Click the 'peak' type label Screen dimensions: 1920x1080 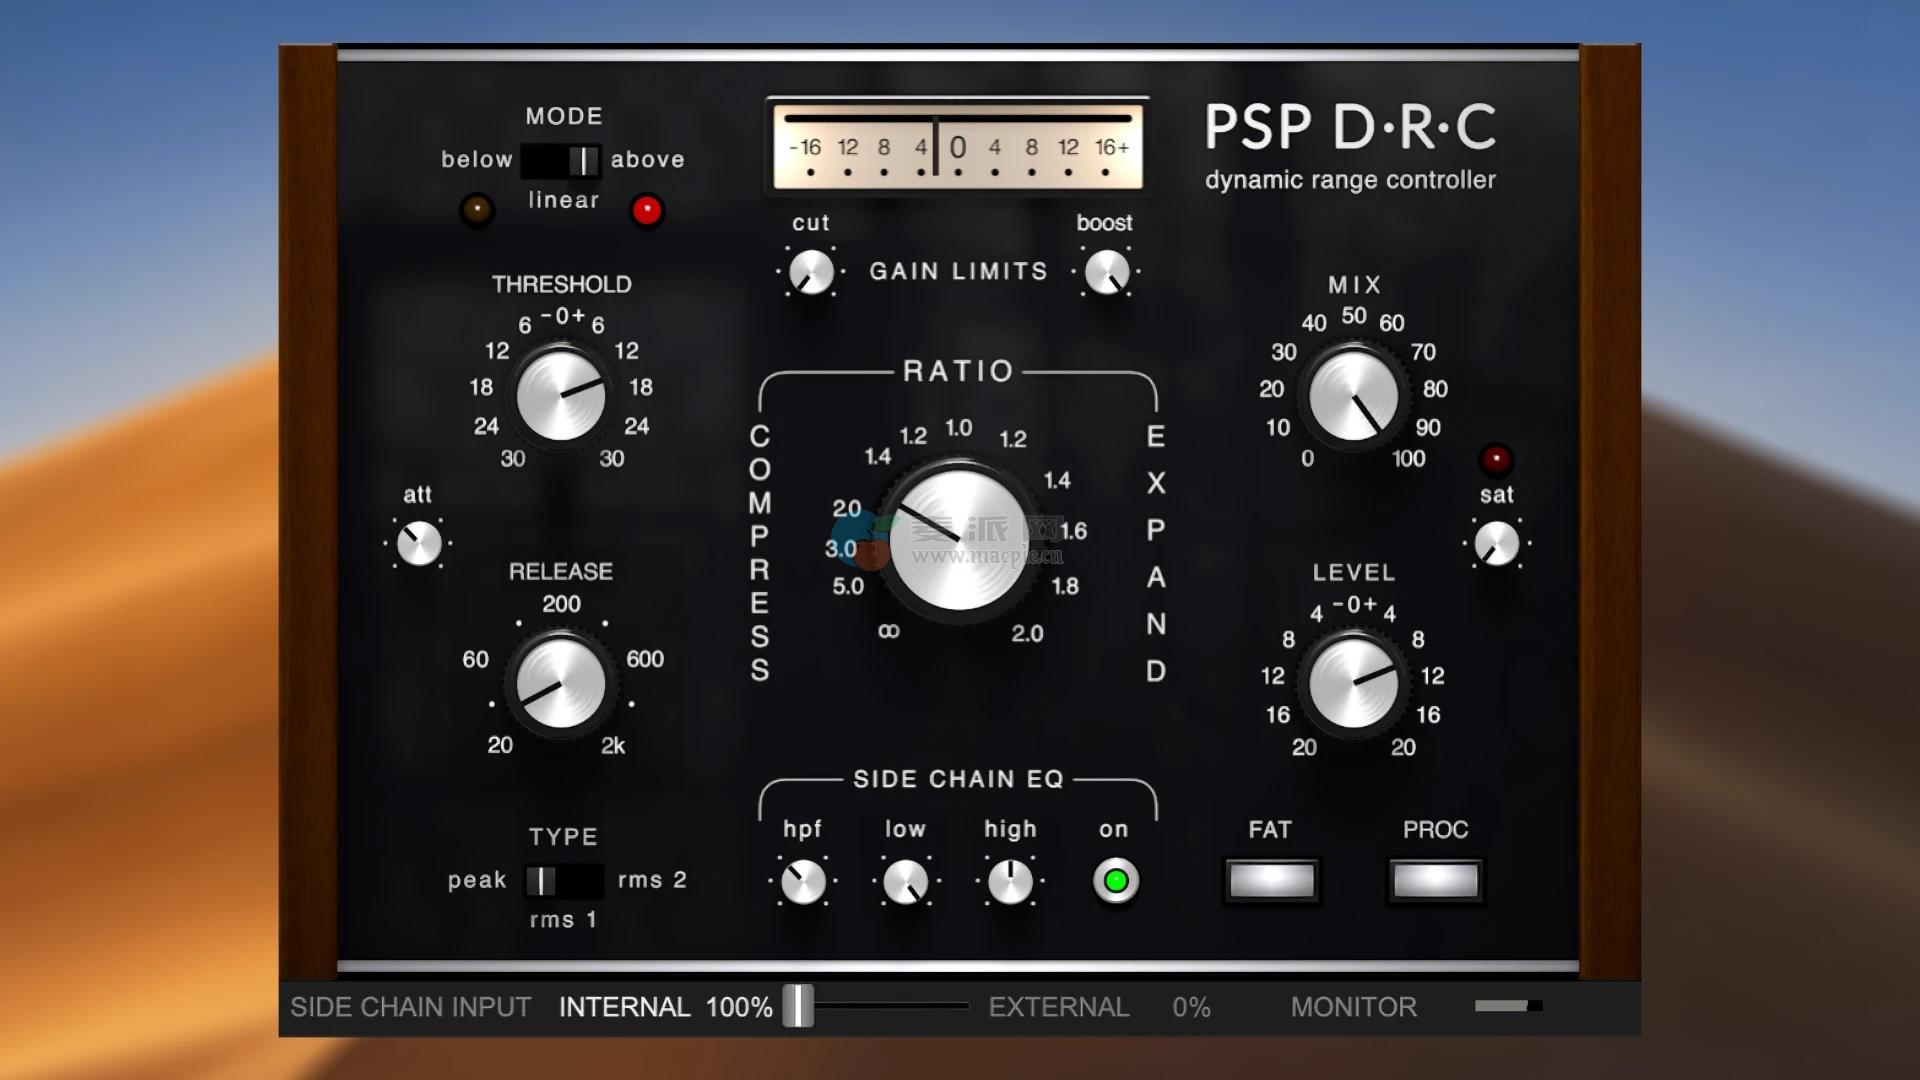(477, 881)
